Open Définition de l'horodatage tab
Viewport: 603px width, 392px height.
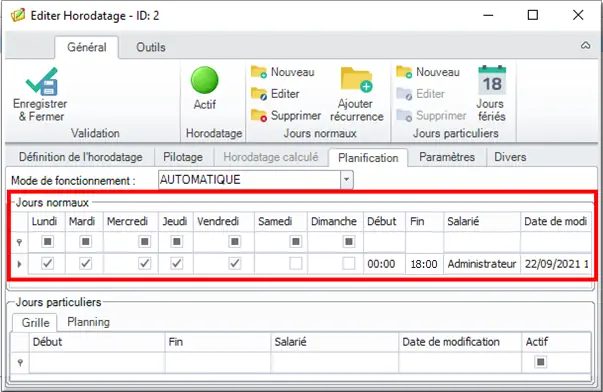(81, 157)
